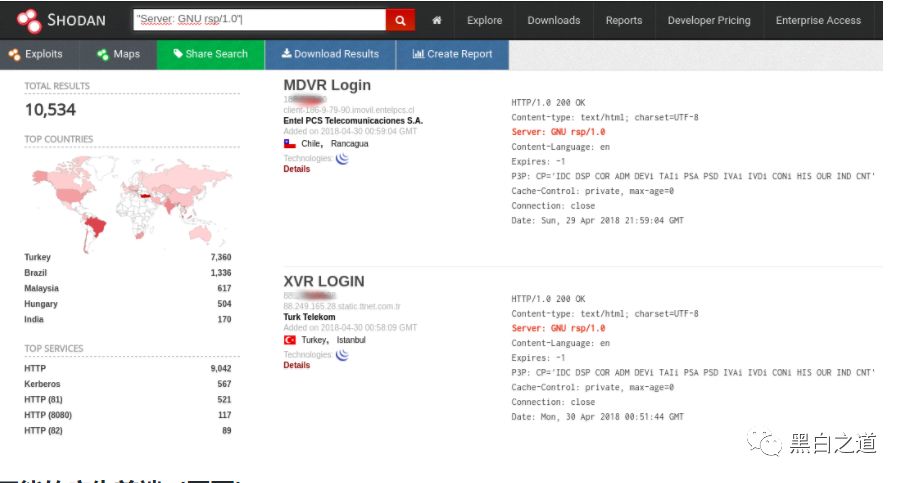Image resolution: width=906 pixels, height=483 pixels.
Task: Open the MDVR Login result title
Action: coord(327,85)
